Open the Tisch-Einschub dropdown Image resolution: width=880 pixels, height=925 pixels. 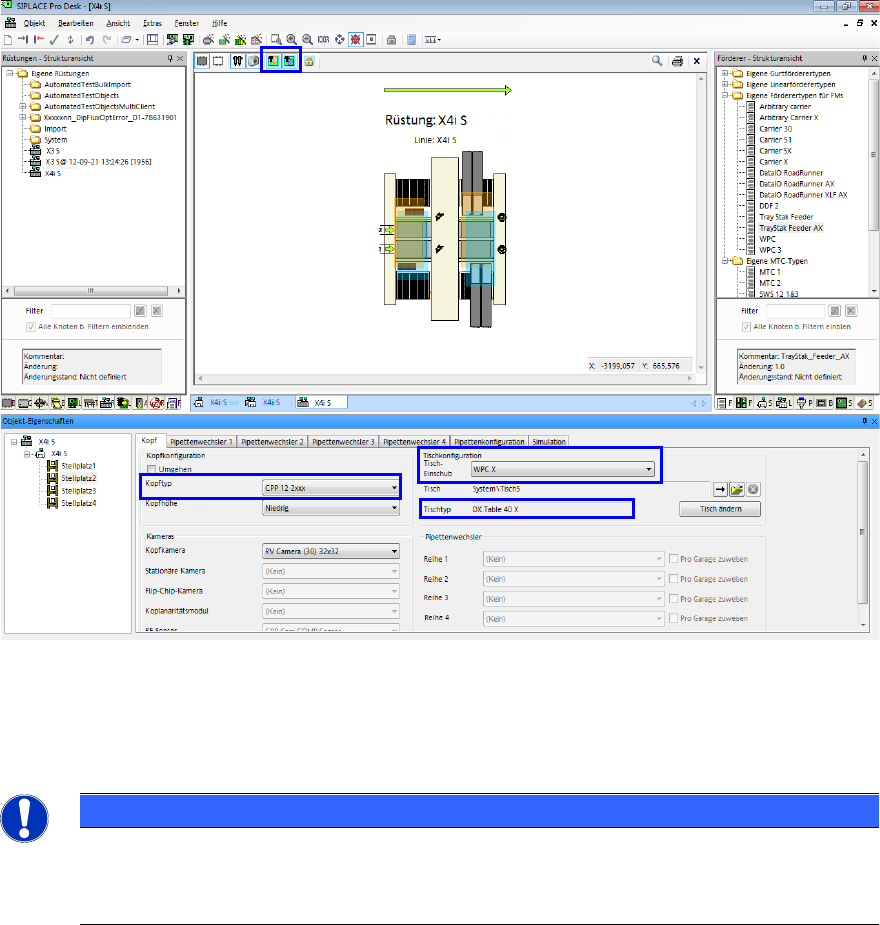pos(562,470)
